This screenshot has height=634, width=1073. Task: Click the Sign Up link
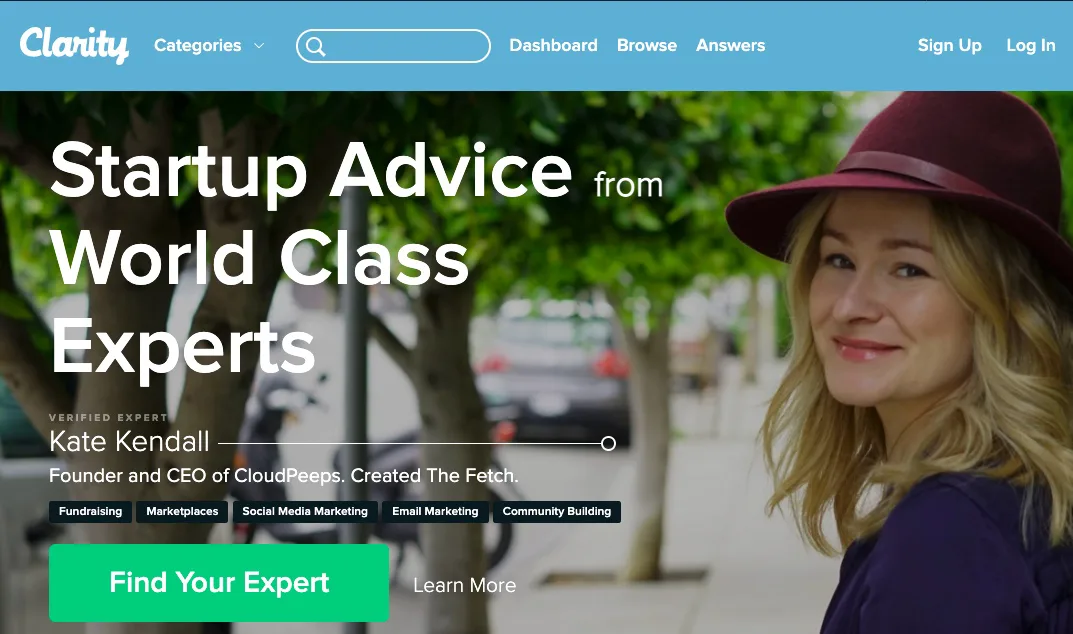[x=949, y=45]
